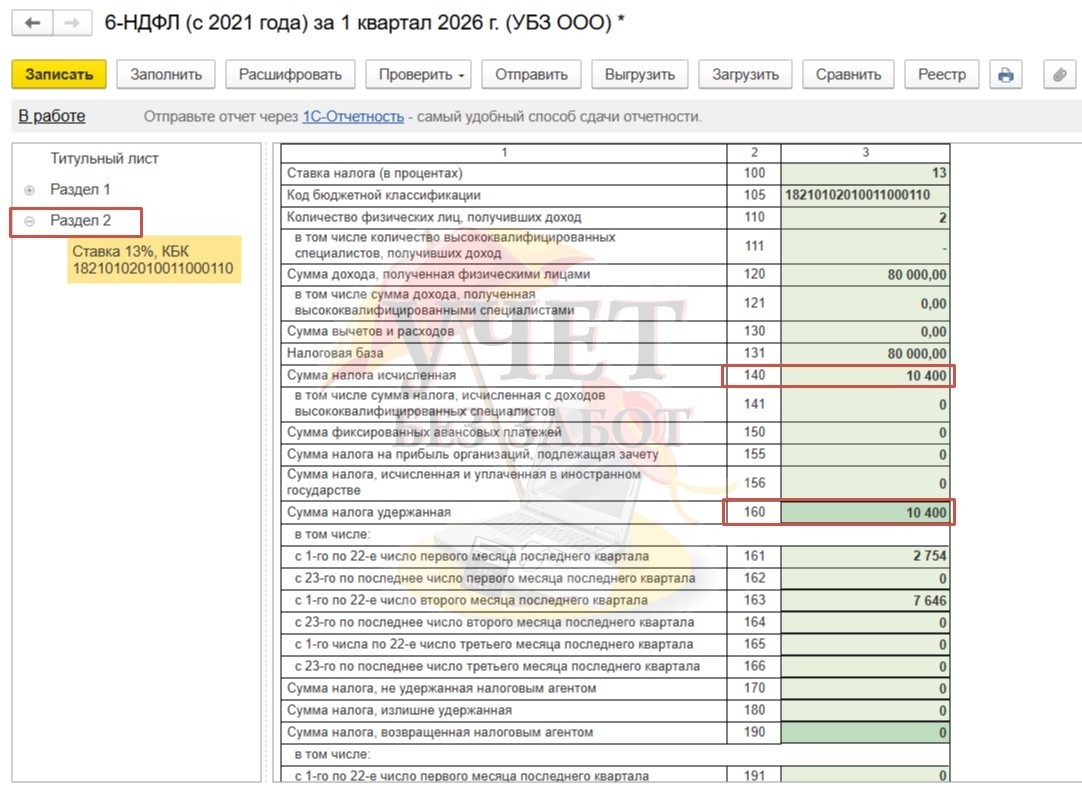Click the Загрузить button
This screenshot has height=792, width=1082.
click(x=745, y=74)
